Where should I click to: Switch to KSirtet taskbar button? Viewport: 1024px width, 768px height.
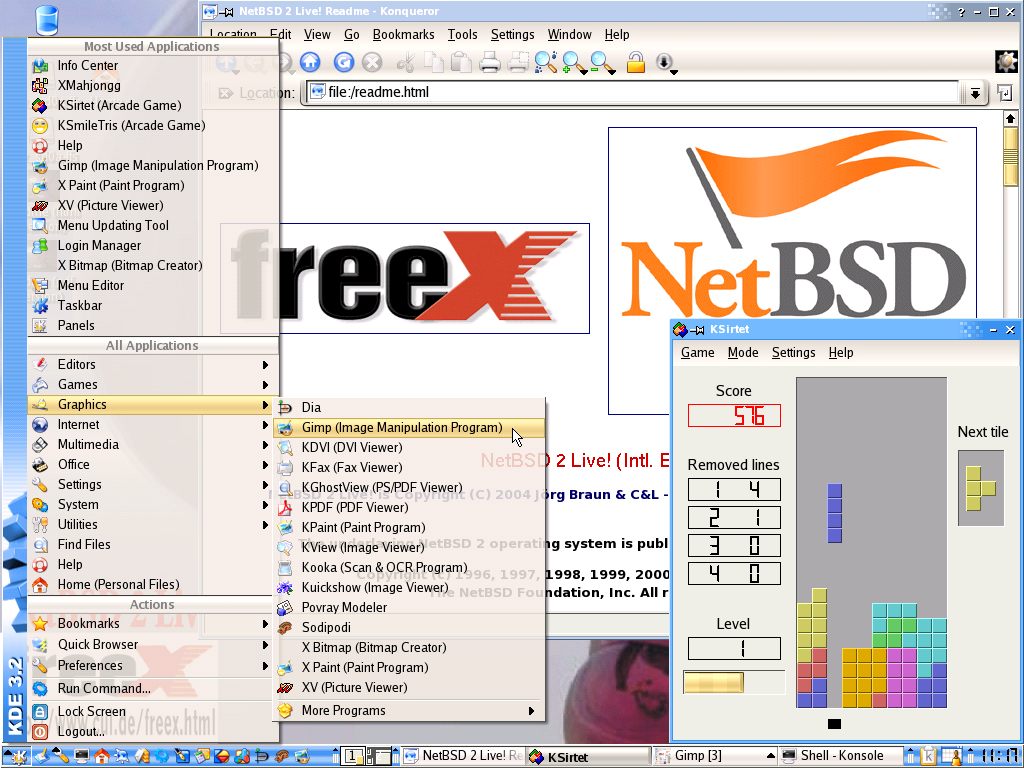pyautogui.click(x=588, y=756)
